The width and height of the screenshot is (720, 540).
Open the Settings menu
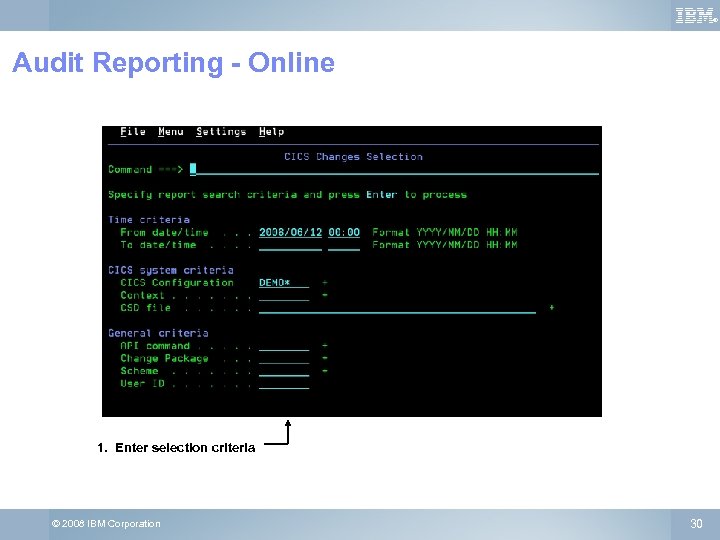tap(221, 132)
